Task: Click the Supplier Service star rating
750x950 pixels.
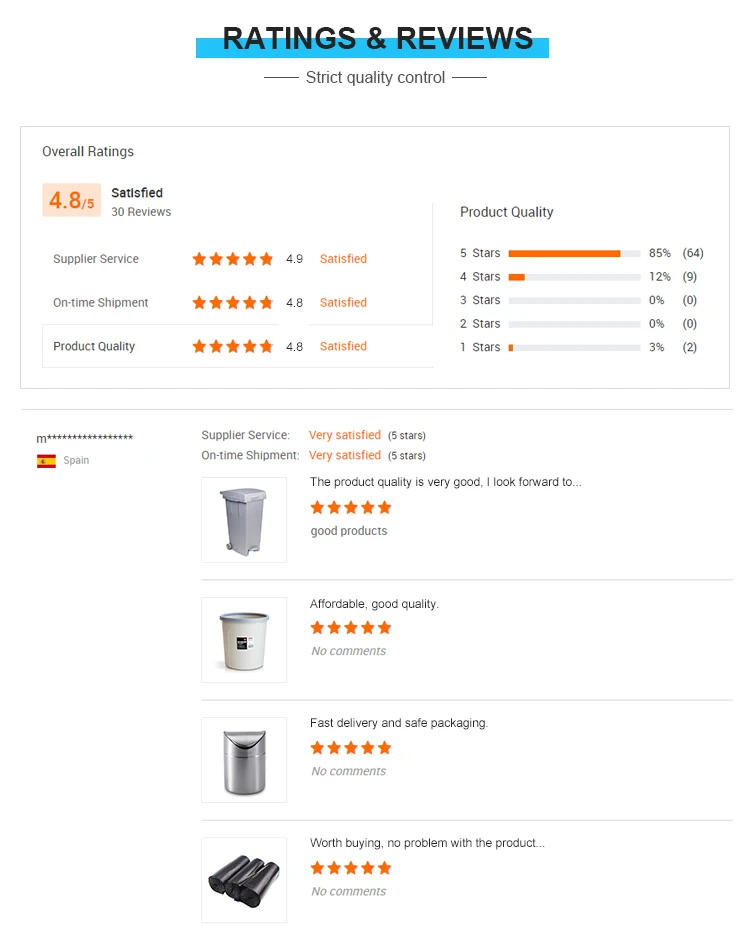Action: [232, 259]
